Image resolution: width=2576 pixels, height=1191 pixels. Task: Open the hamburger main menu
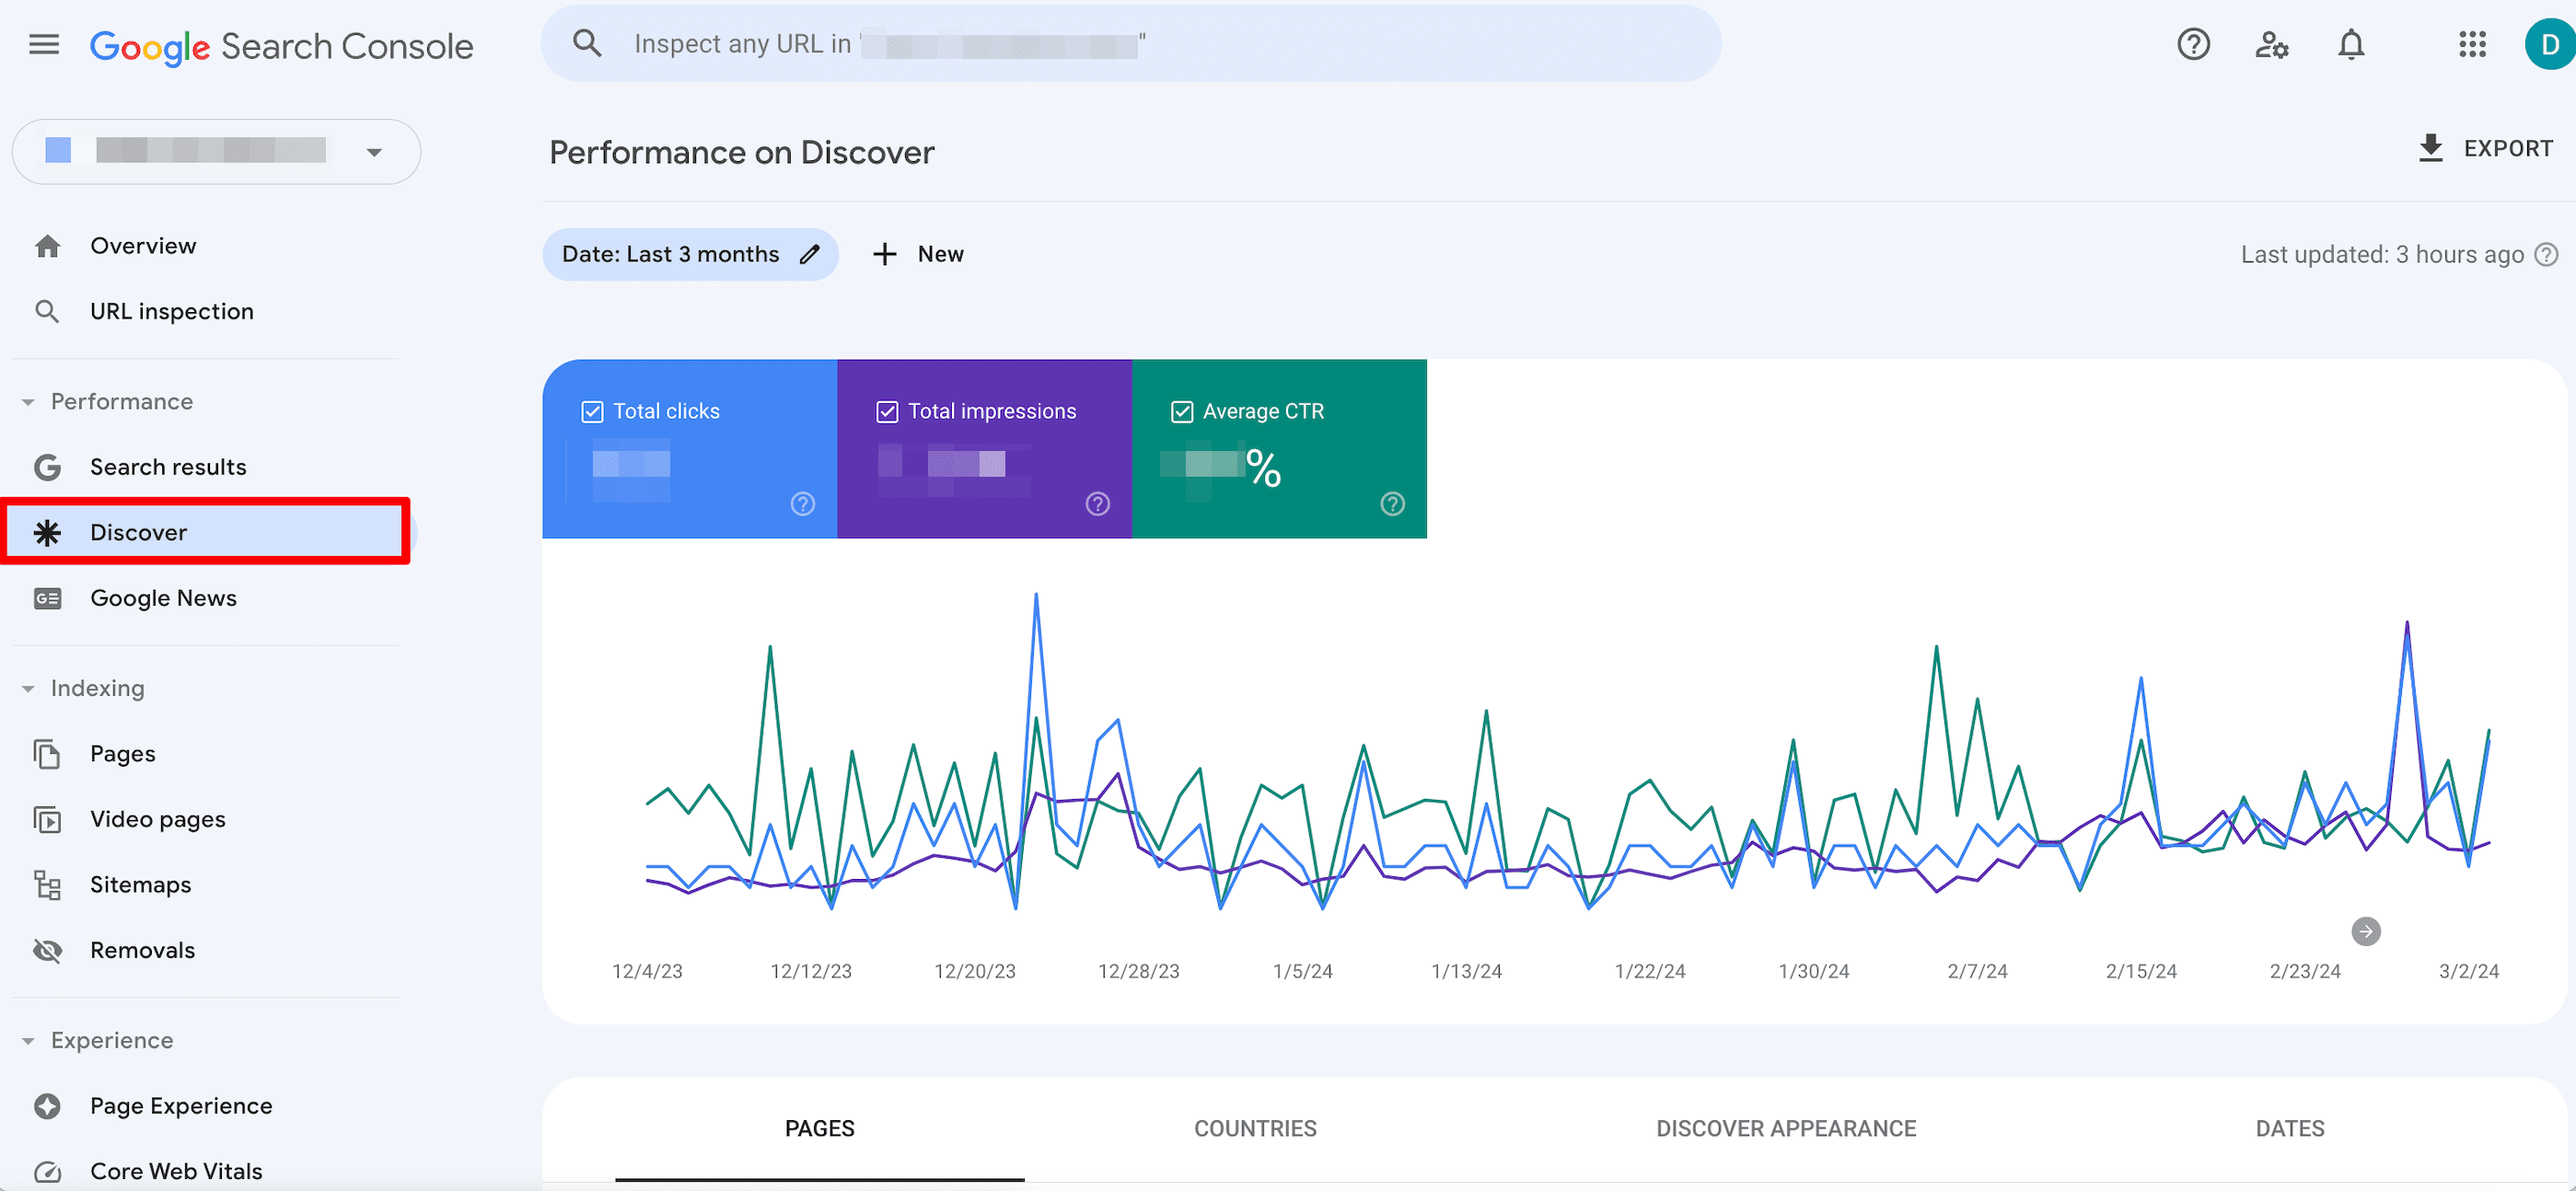[44, 44]
